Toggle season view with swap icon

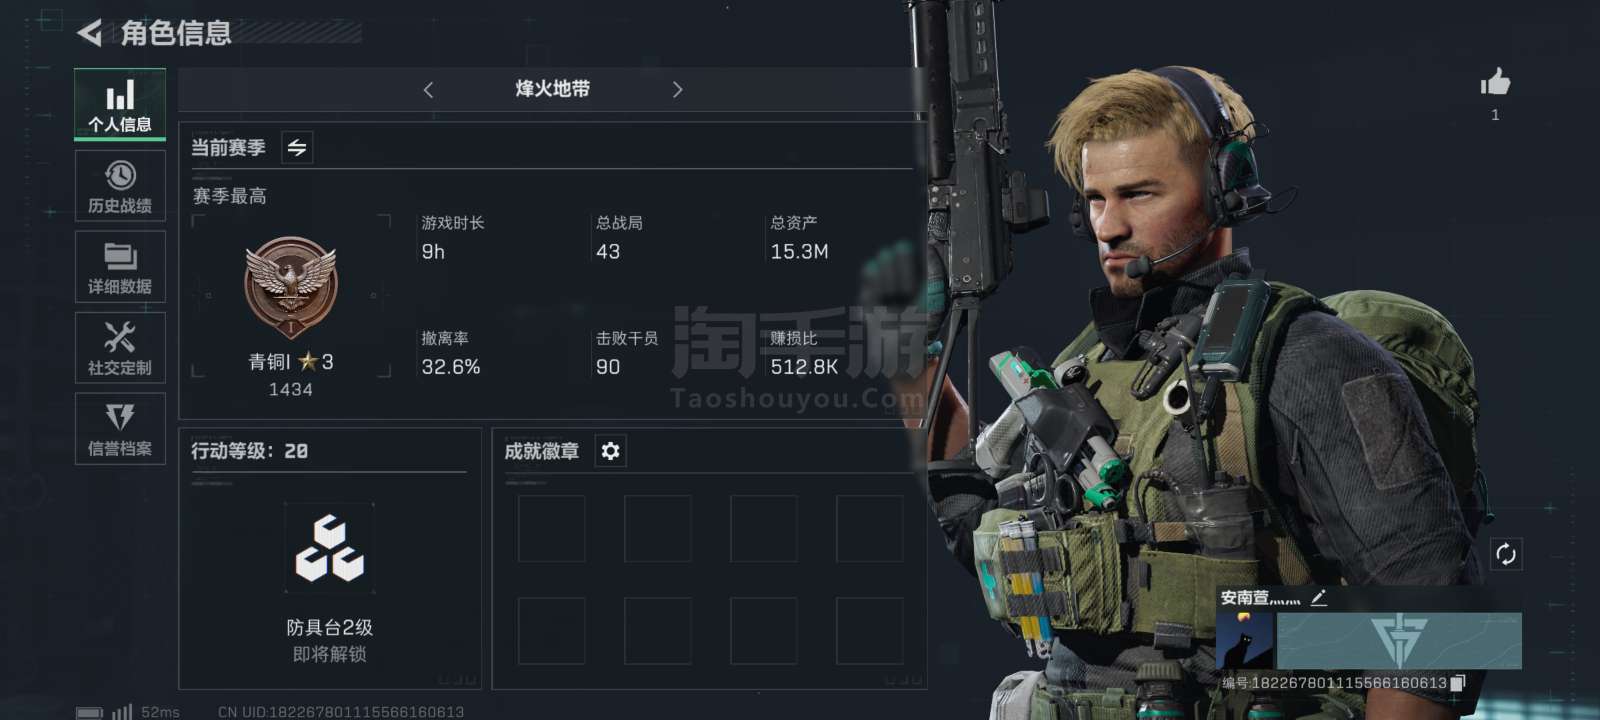(x=297, y=148)
